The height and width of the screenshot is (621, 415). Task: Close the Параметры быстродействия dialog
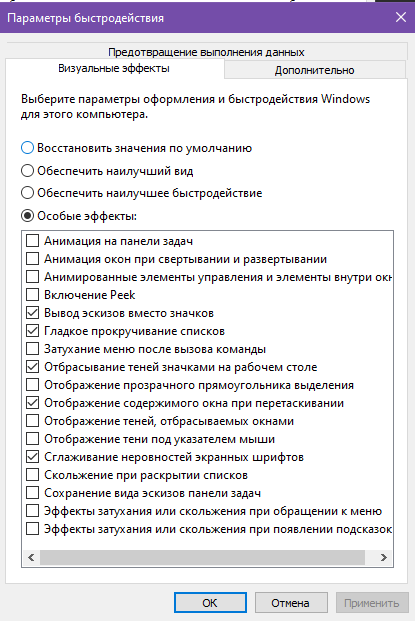coord(401,17)
